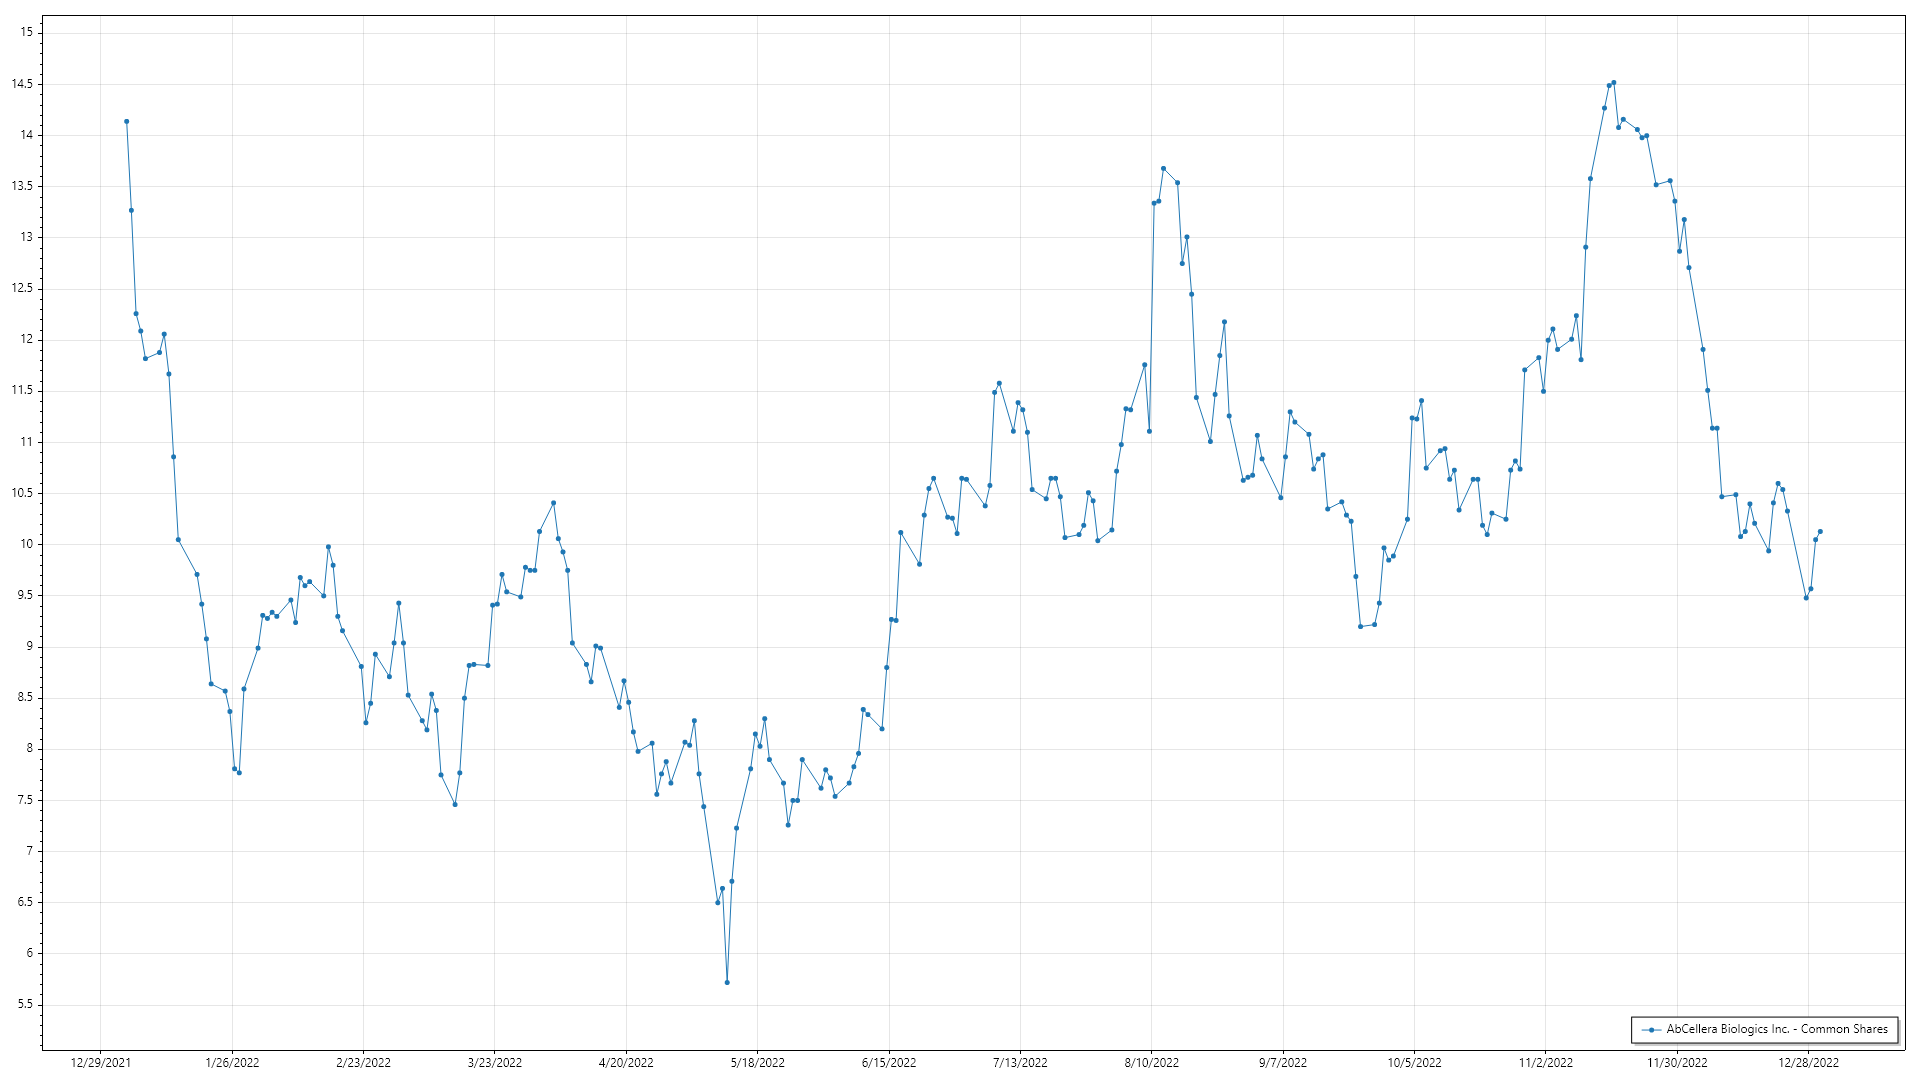
Task: Select the 5/18/2022 x-axis date label
Action: 757,1063
